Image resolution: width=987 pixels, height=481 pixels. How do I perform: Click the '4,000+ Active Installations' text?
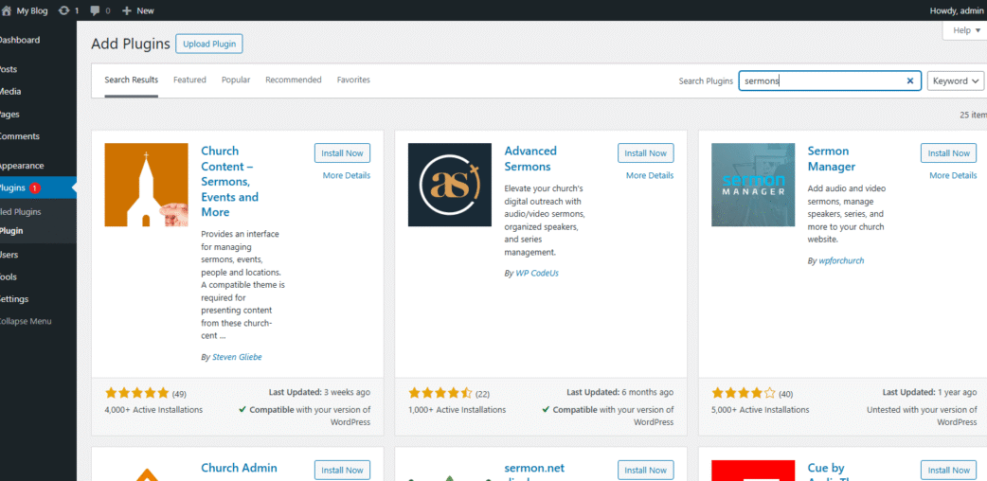click(x=154, y=410)
